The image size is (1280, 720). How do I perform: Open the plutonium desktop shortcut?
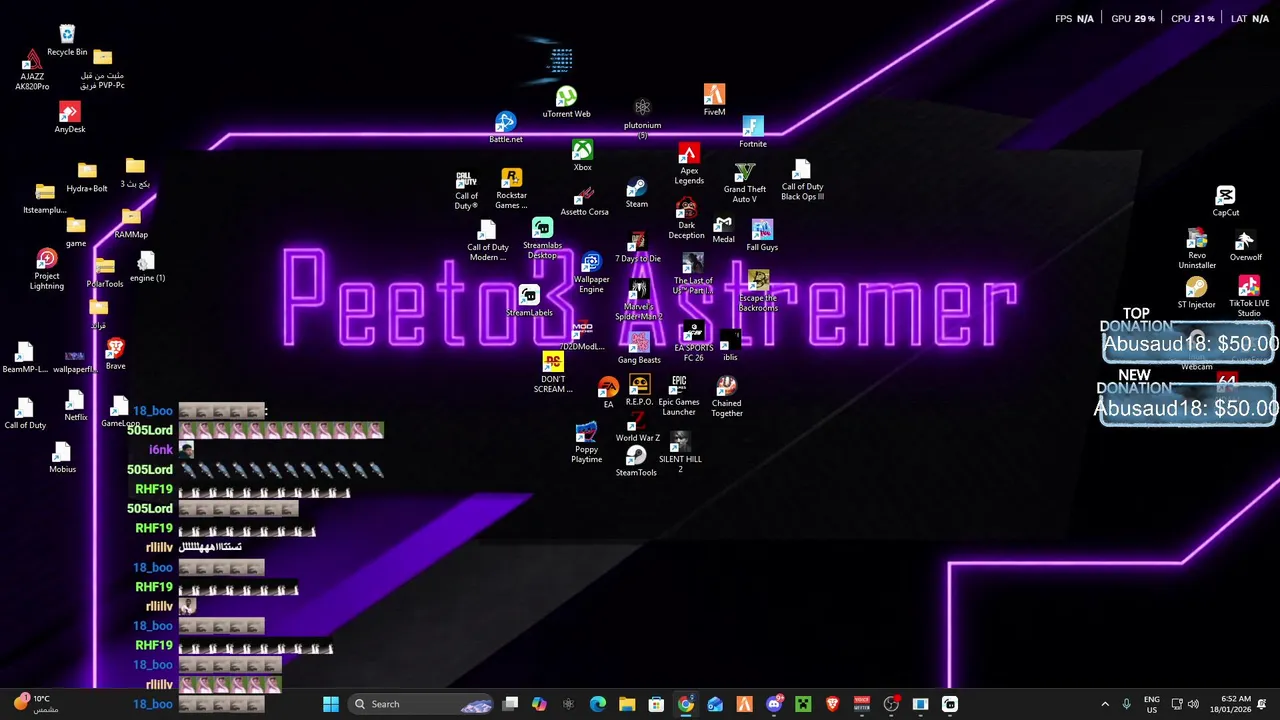click(642, 118)
